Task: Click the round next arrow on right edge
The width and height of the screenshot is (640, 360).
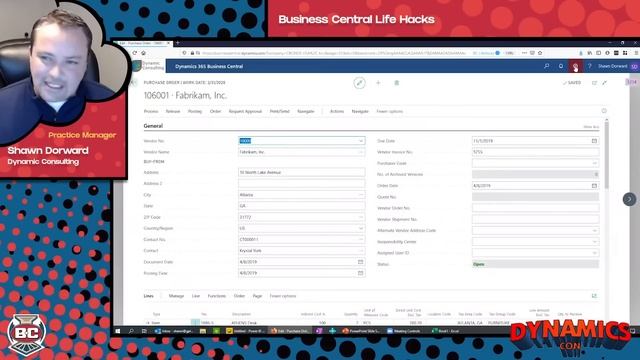Action: click(x=629, y=199)
